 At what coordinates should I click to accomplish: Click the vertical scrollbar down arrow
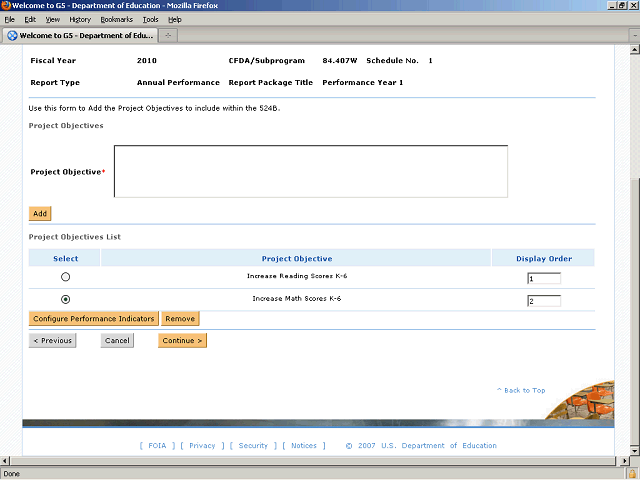pyautogui.click(x=635, y=451)
